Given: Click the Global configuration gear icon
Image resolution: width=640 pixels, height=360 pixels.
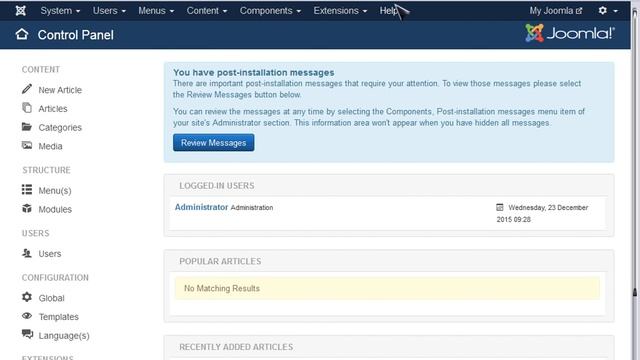Looking at the screenshot, I should click(x=27, y=297).
